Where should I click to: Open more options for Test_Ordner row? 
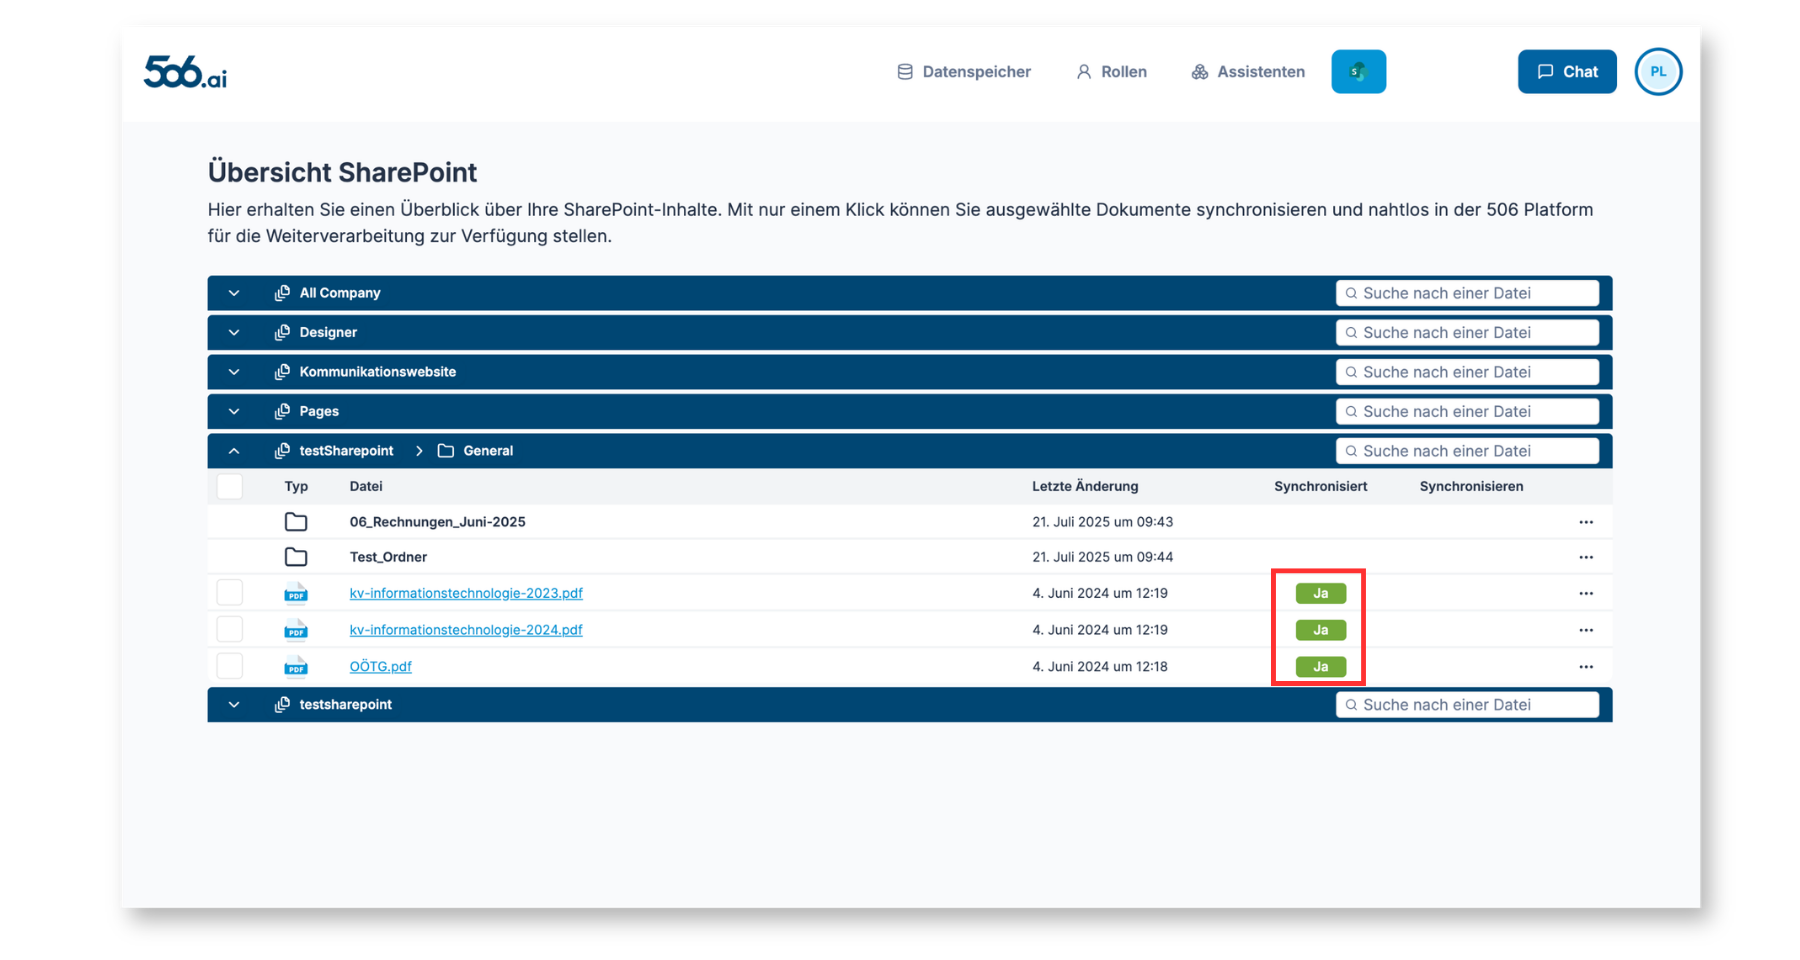pos(1586,557)
